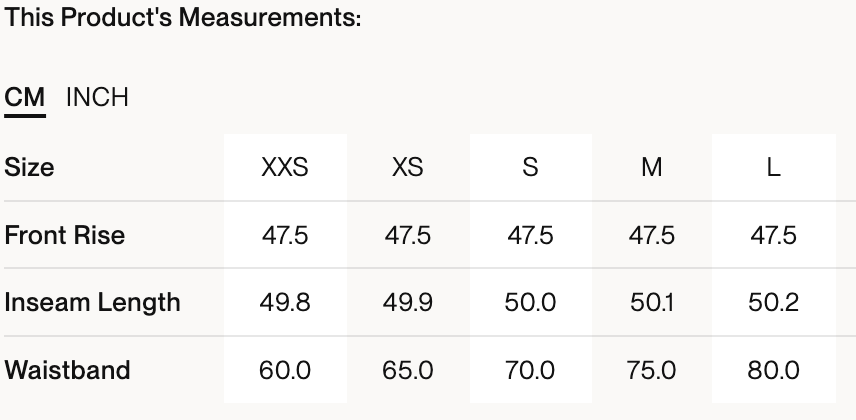Select the XXS size column header

[285, 168]
